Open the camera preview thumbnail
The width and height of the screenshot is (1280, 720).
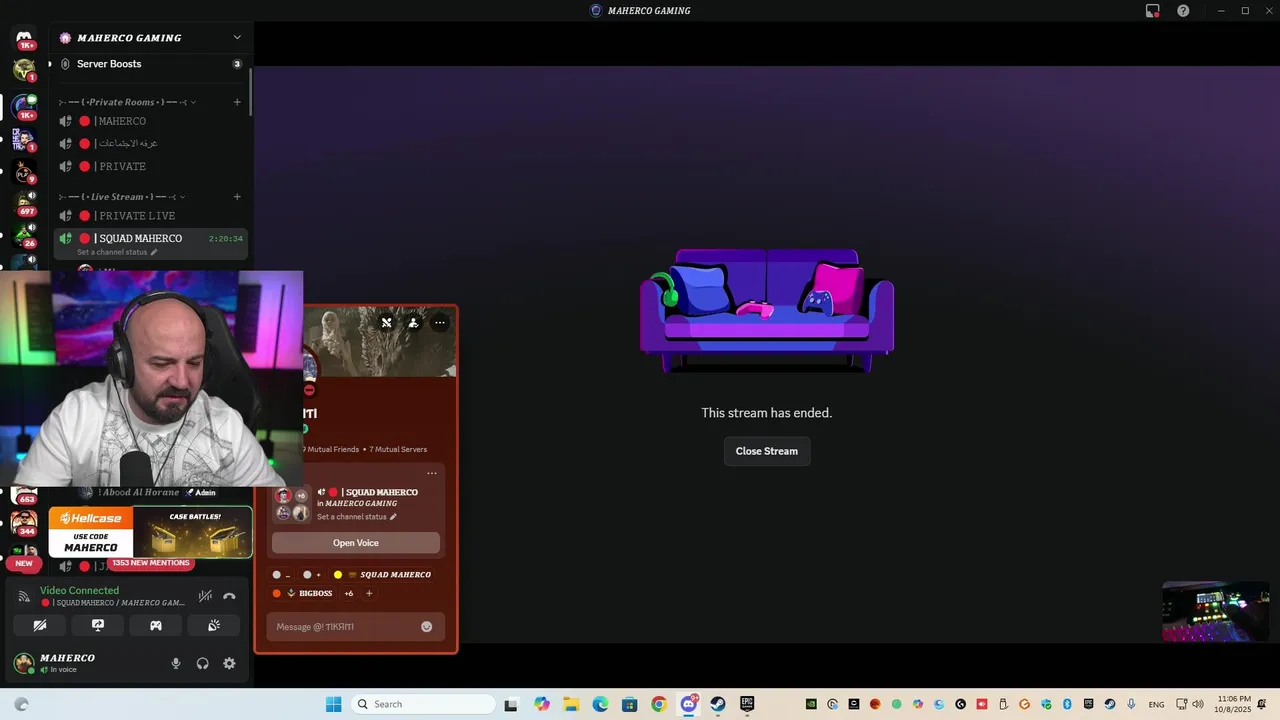tap(1215, 611)
